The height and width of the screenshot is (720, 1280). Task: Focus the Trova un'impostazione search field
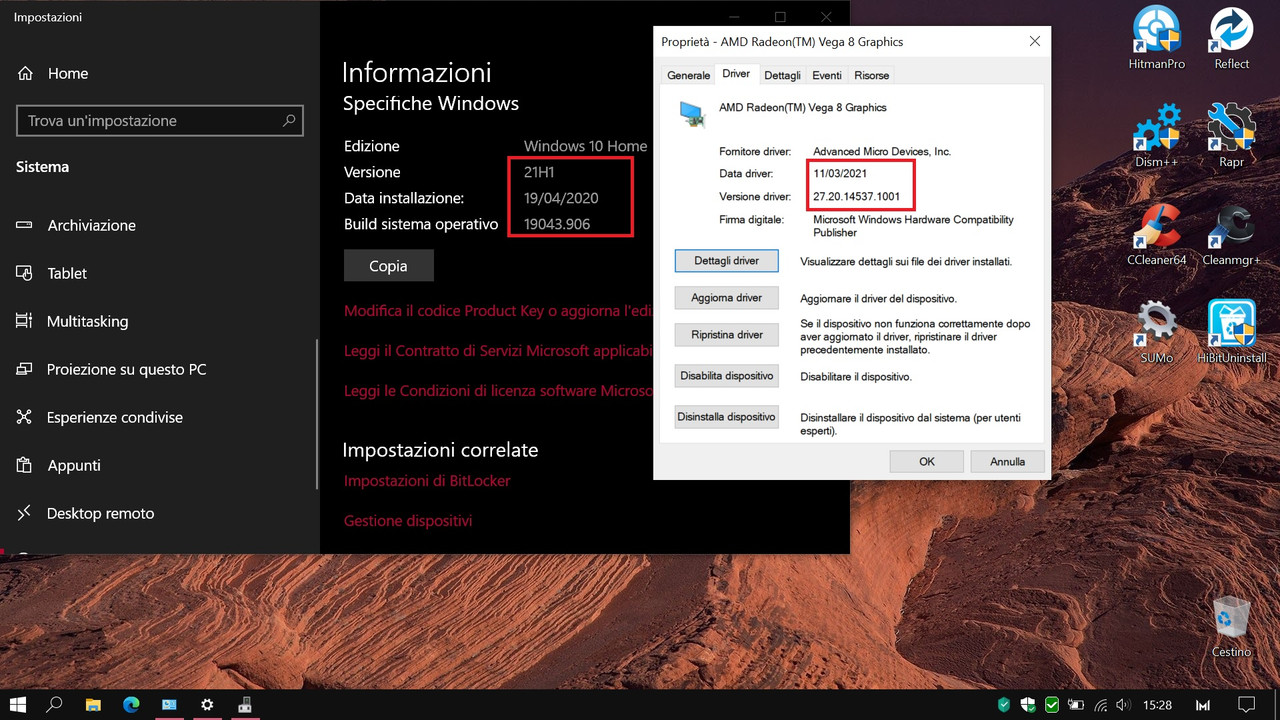(x=160, y=121)
